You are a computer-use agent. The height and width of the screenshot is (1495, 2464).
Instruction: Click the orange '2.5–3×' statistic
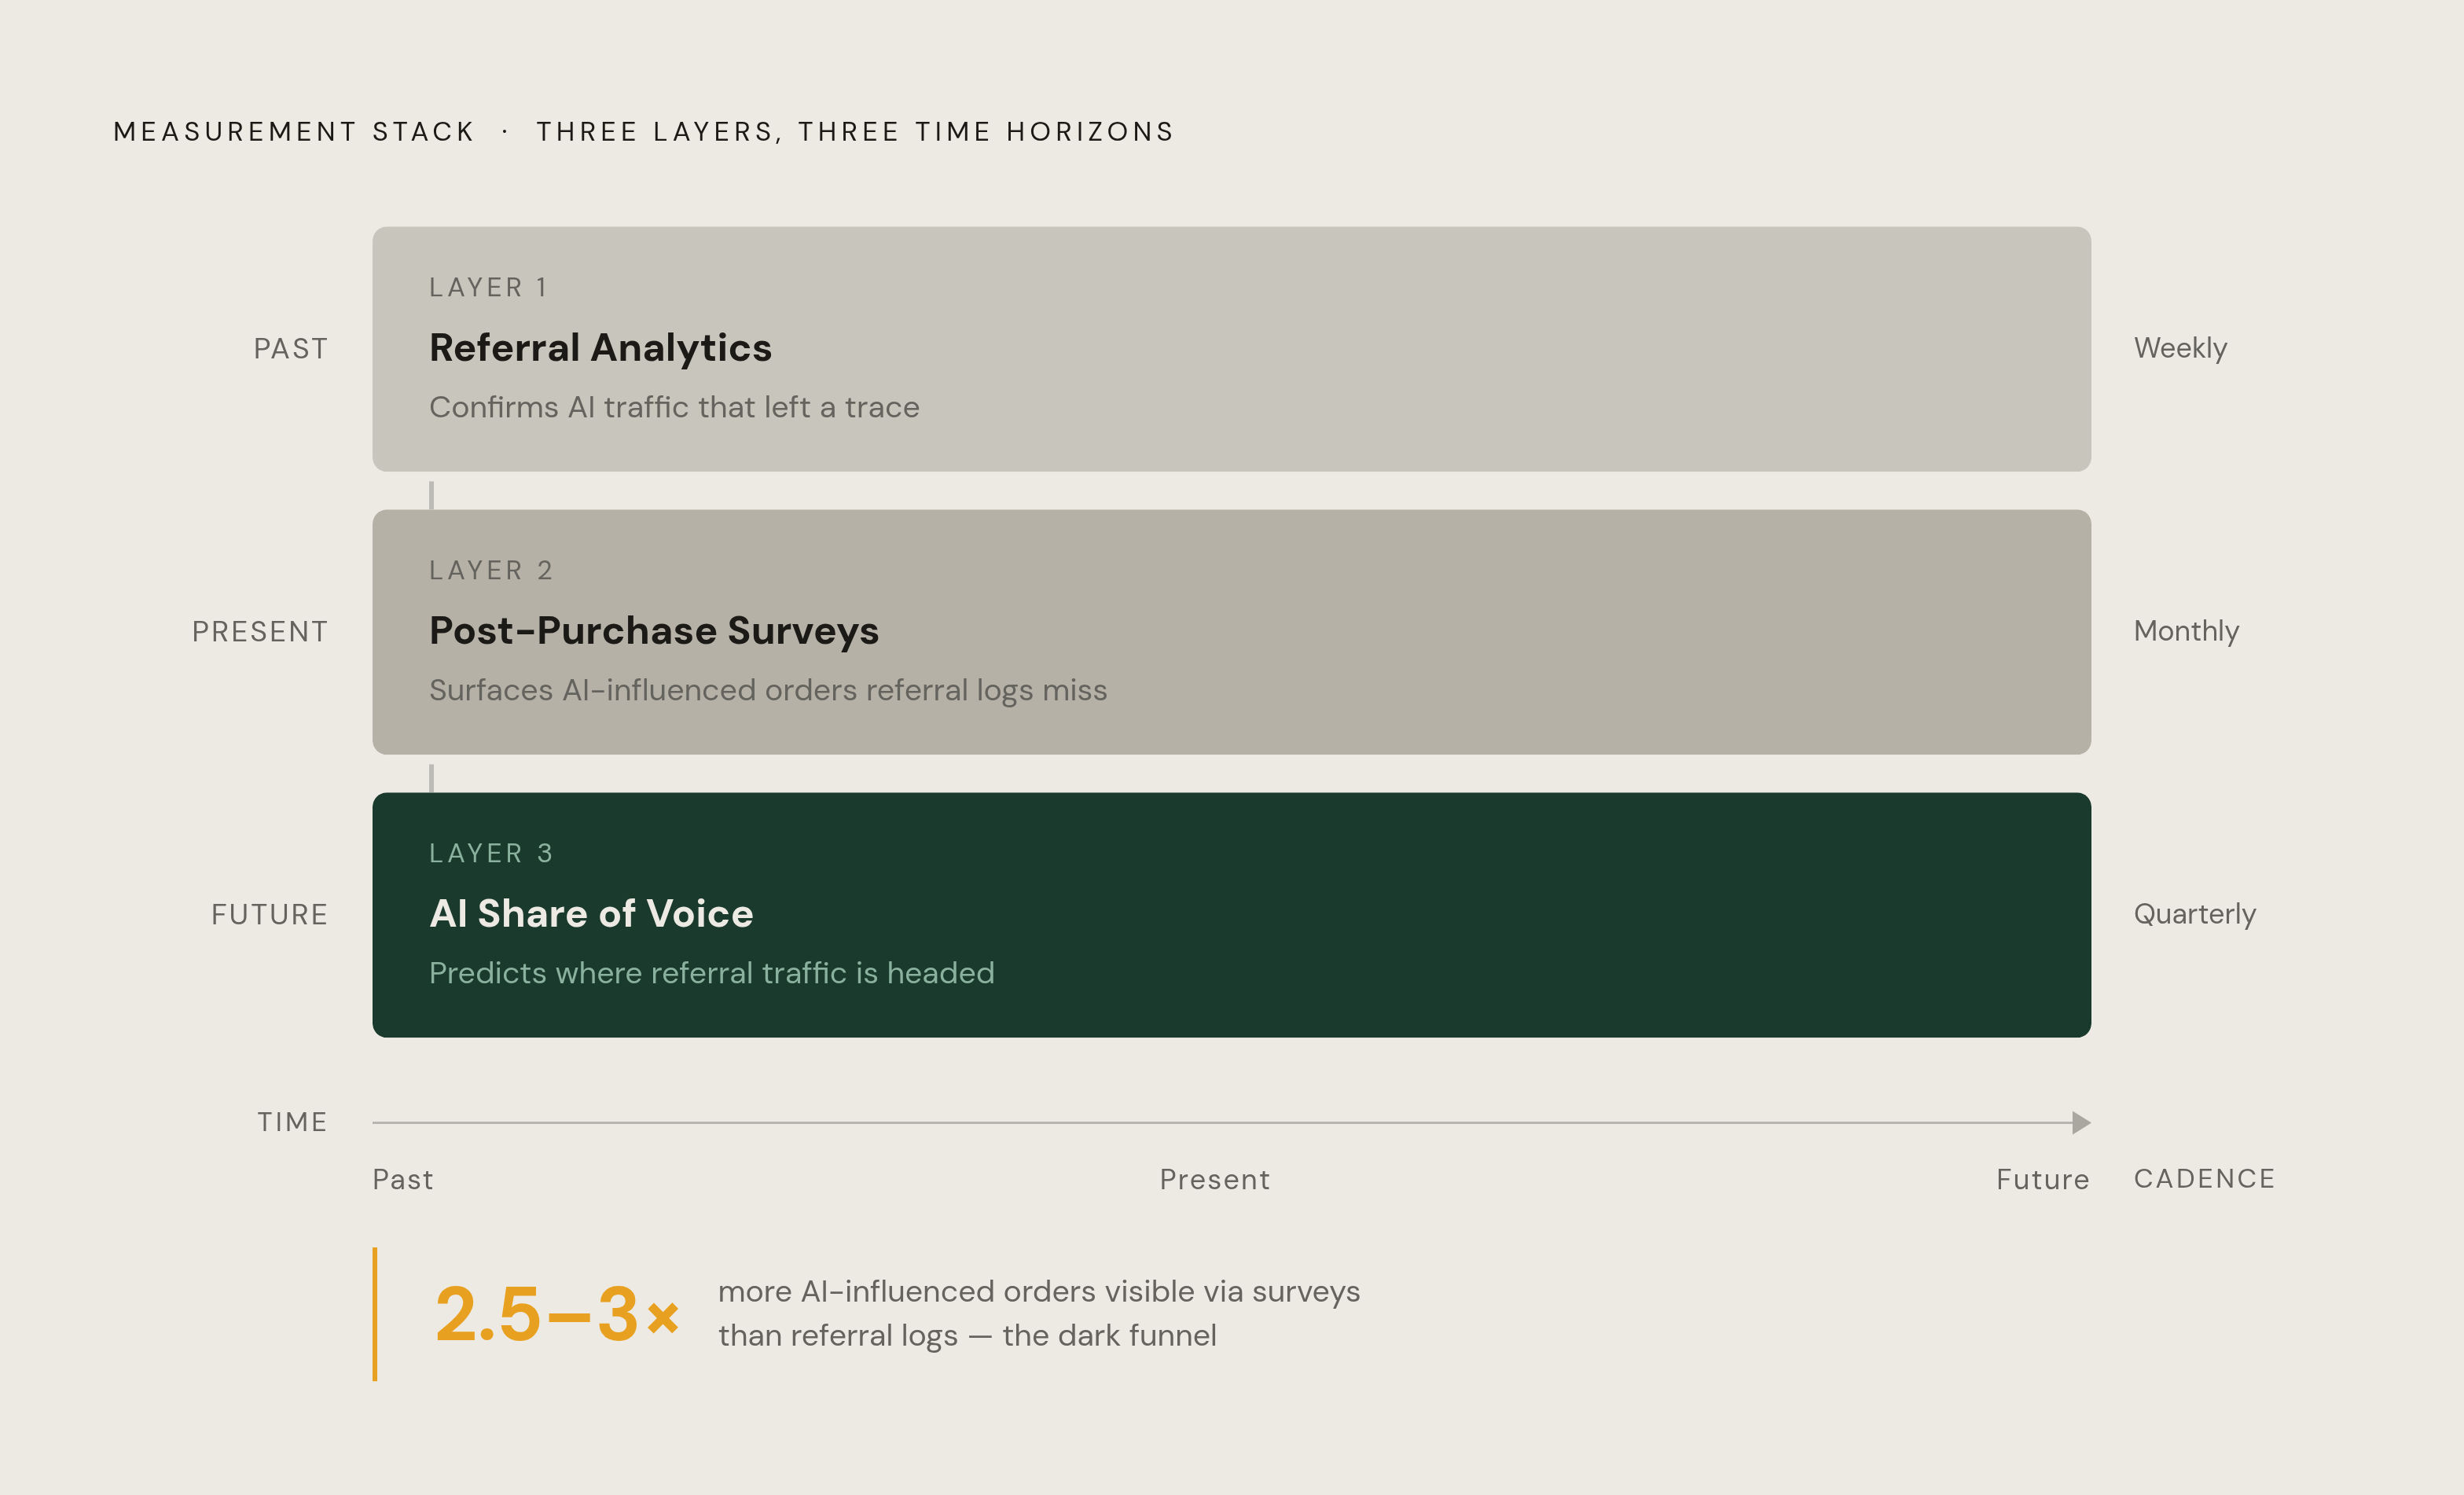558,1314
